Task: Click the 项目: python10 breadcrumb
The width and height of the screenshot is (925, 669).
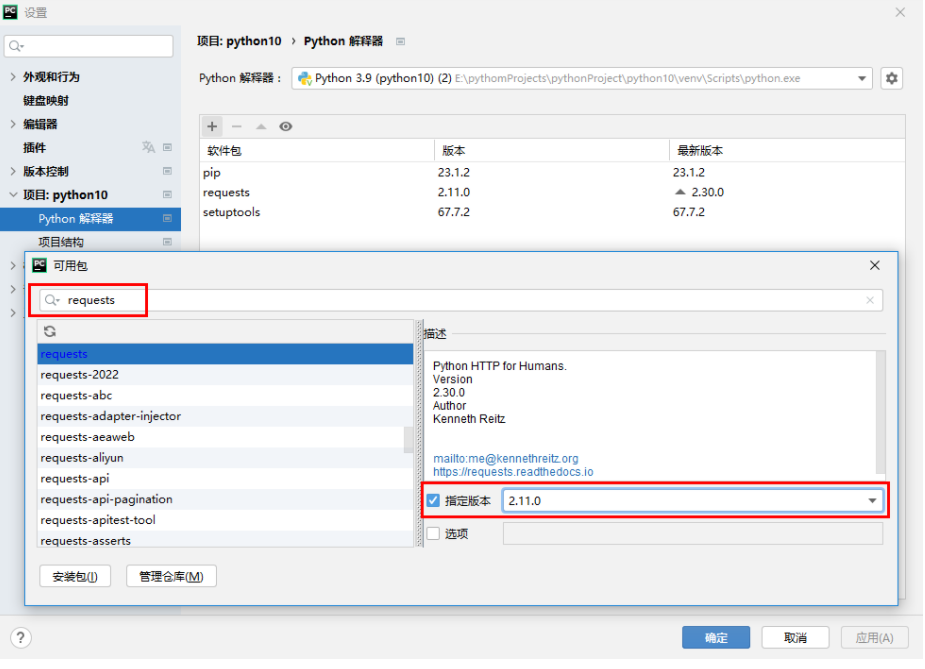Action: tap(240, 41)
